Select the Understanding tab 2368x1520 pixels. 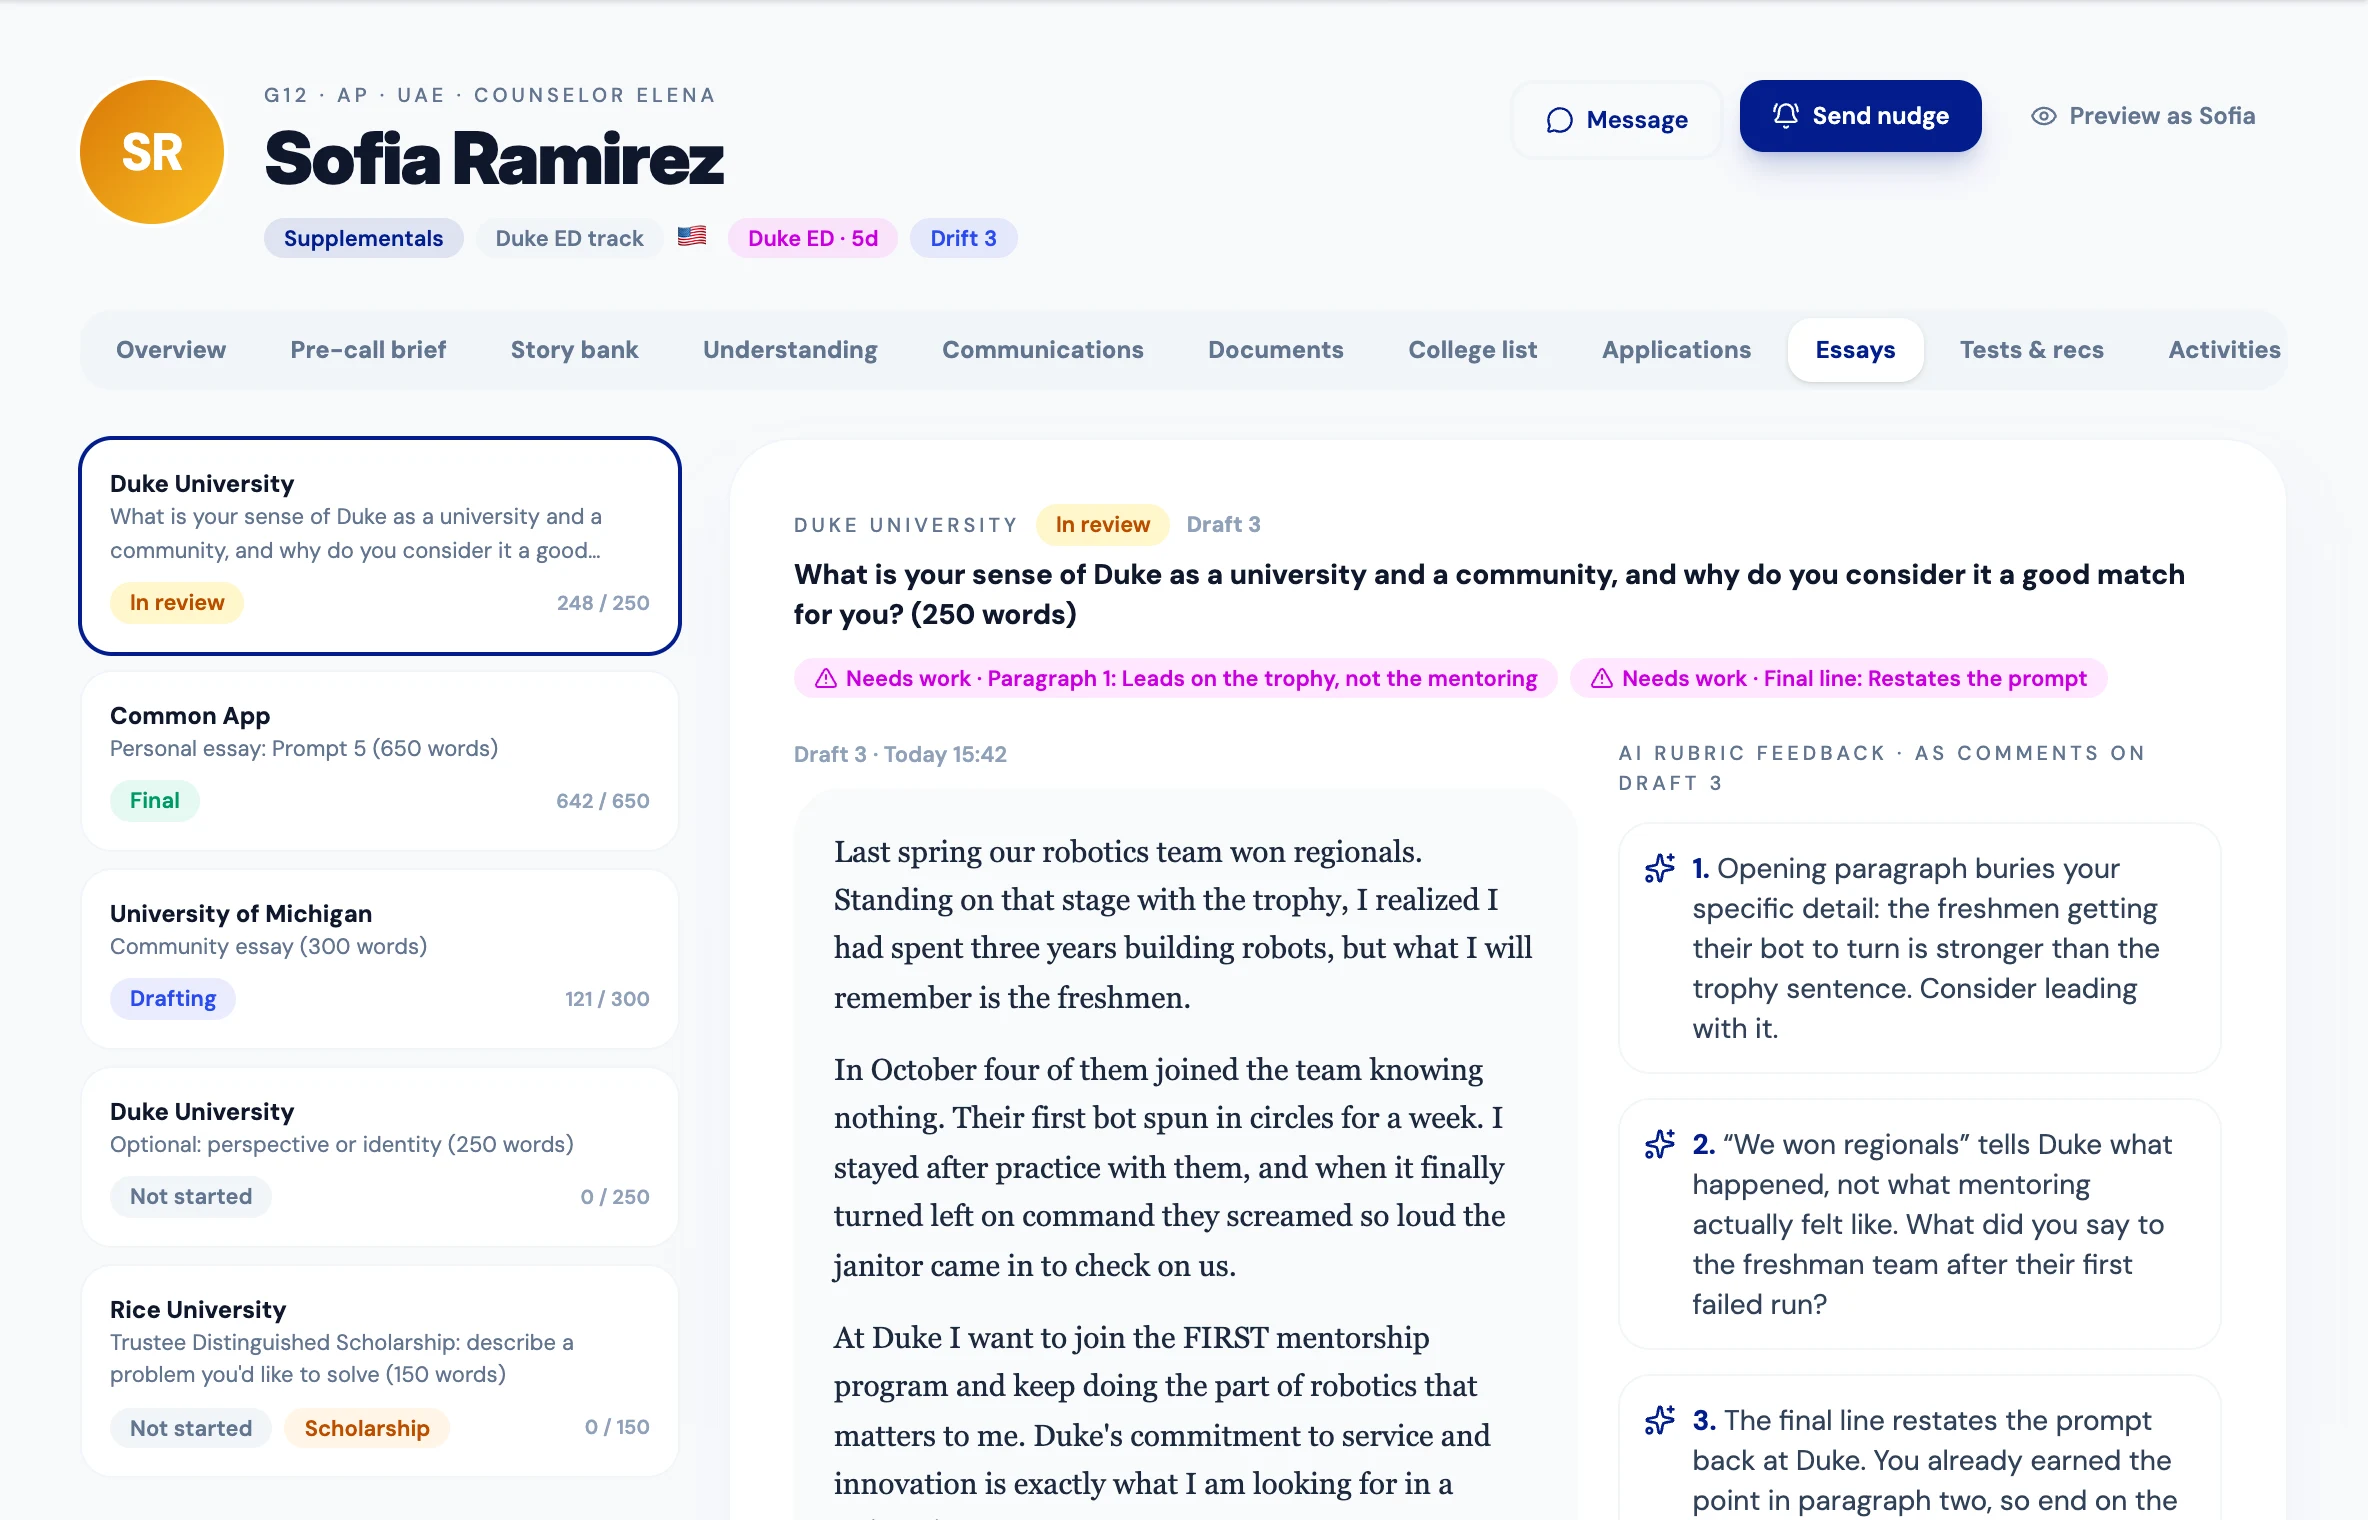point(790,350)
